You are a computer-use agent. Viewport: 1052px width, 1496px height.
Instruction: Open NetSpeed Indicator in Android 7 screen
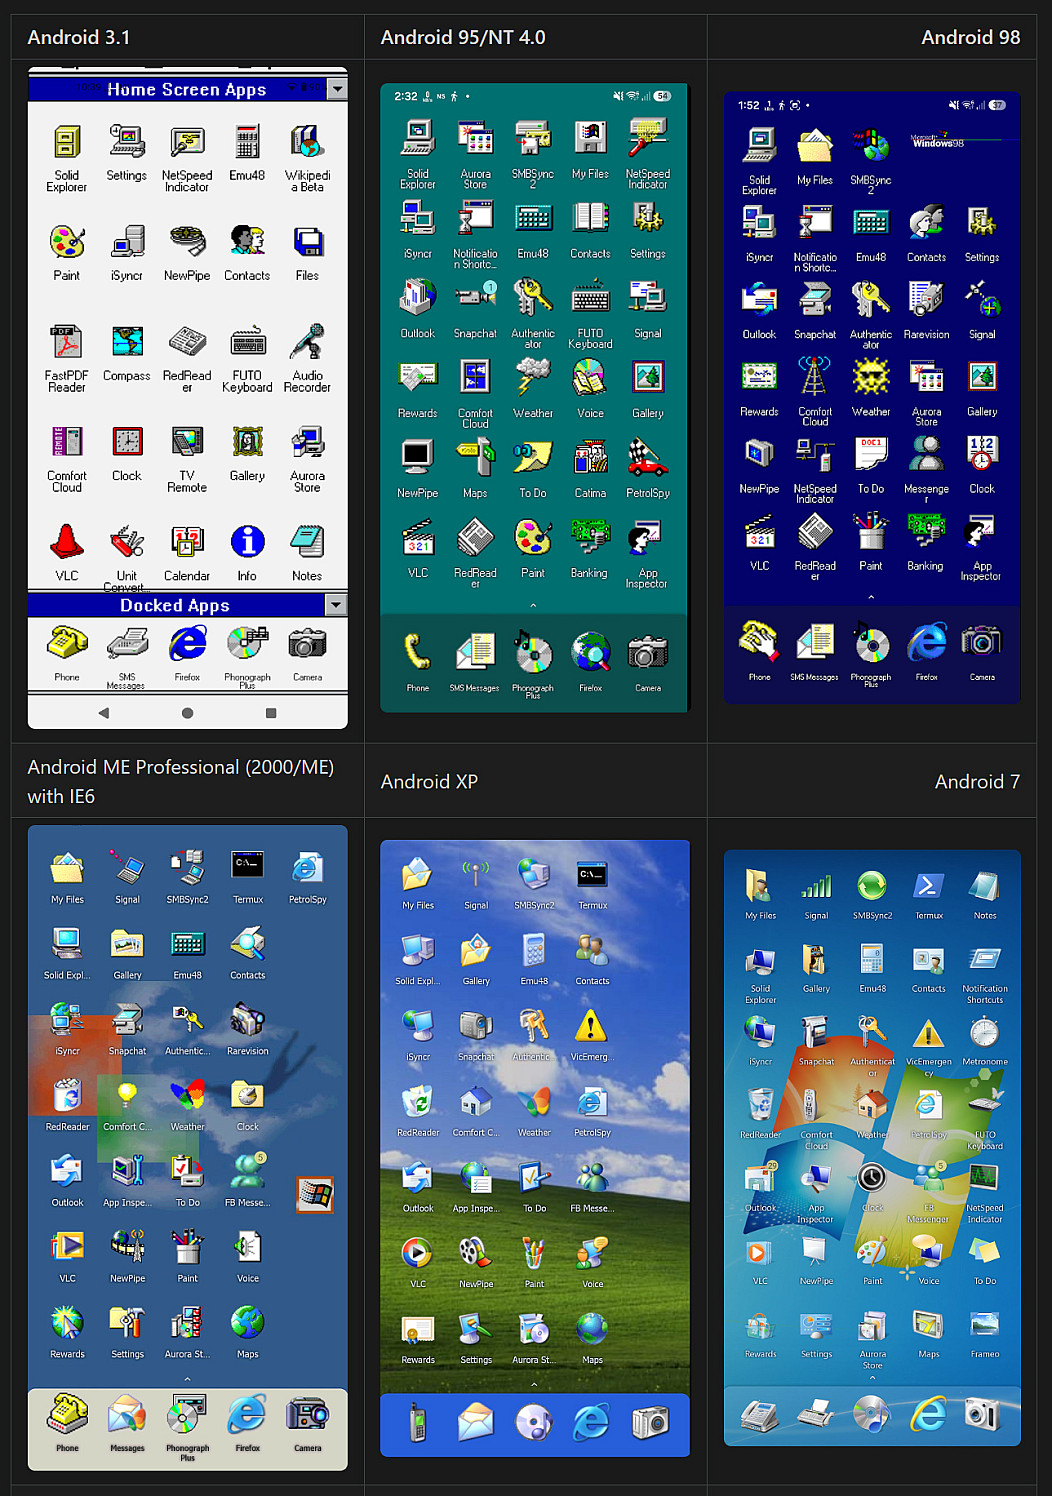point(985,1178)
